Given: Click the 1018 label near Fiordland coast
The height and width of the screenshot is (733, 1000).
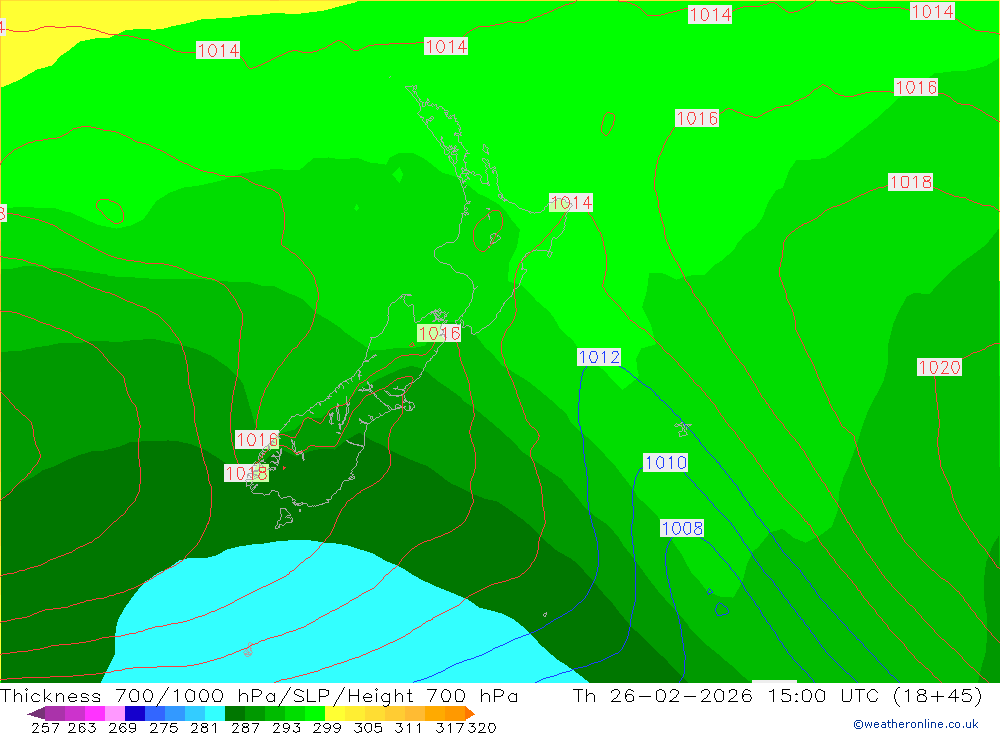Looking at the screenshot, I should (x=246, y=473).
